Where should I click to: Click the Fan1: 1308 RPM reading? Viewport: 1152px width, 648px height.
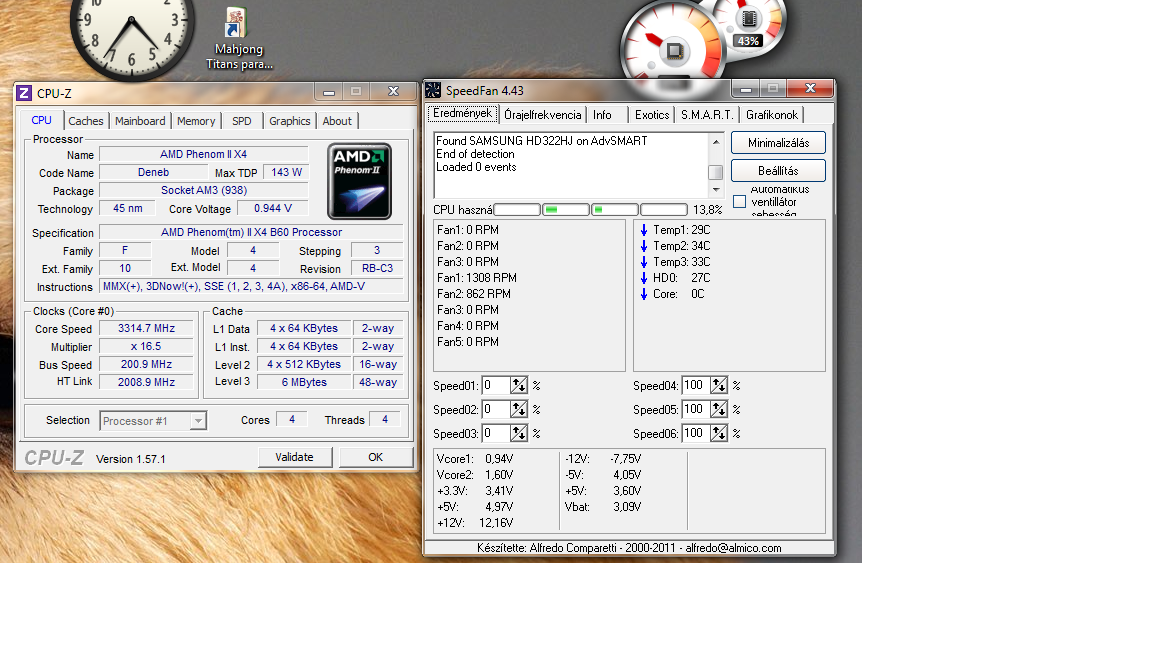477,278
